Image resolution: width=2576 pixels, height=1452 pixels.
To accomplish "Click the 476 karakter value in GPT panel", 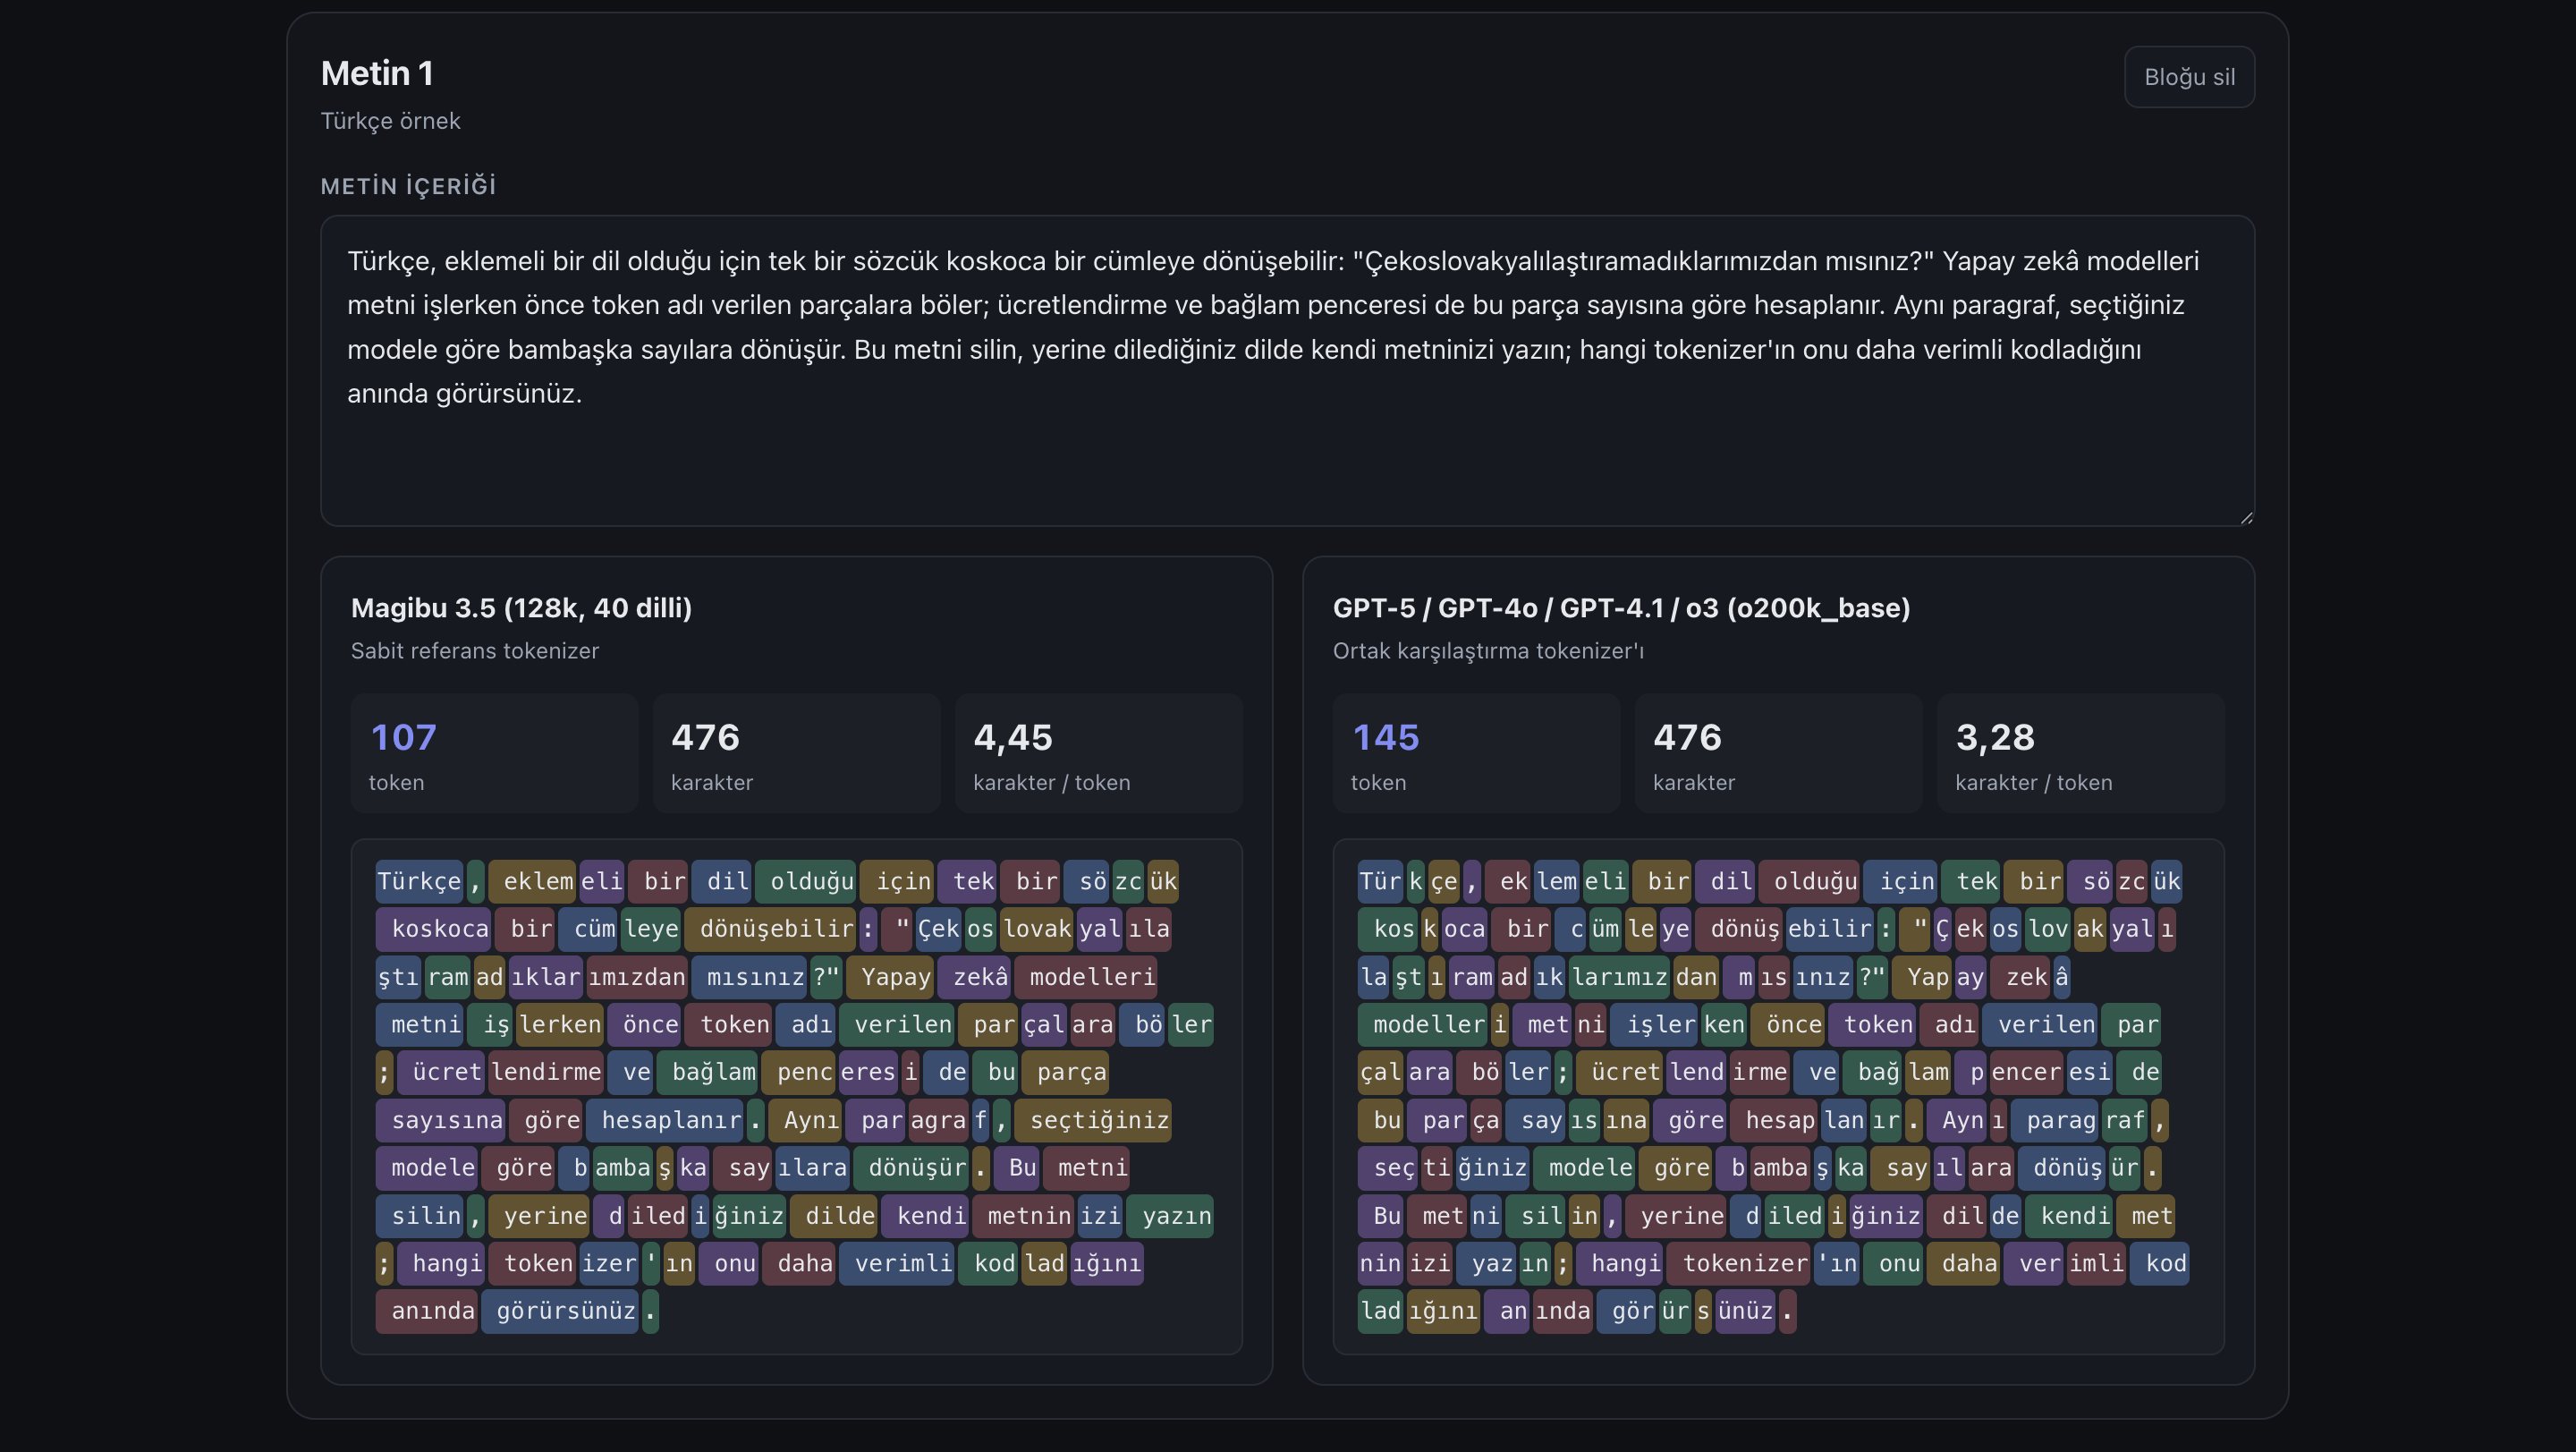I will (1687, 737).
